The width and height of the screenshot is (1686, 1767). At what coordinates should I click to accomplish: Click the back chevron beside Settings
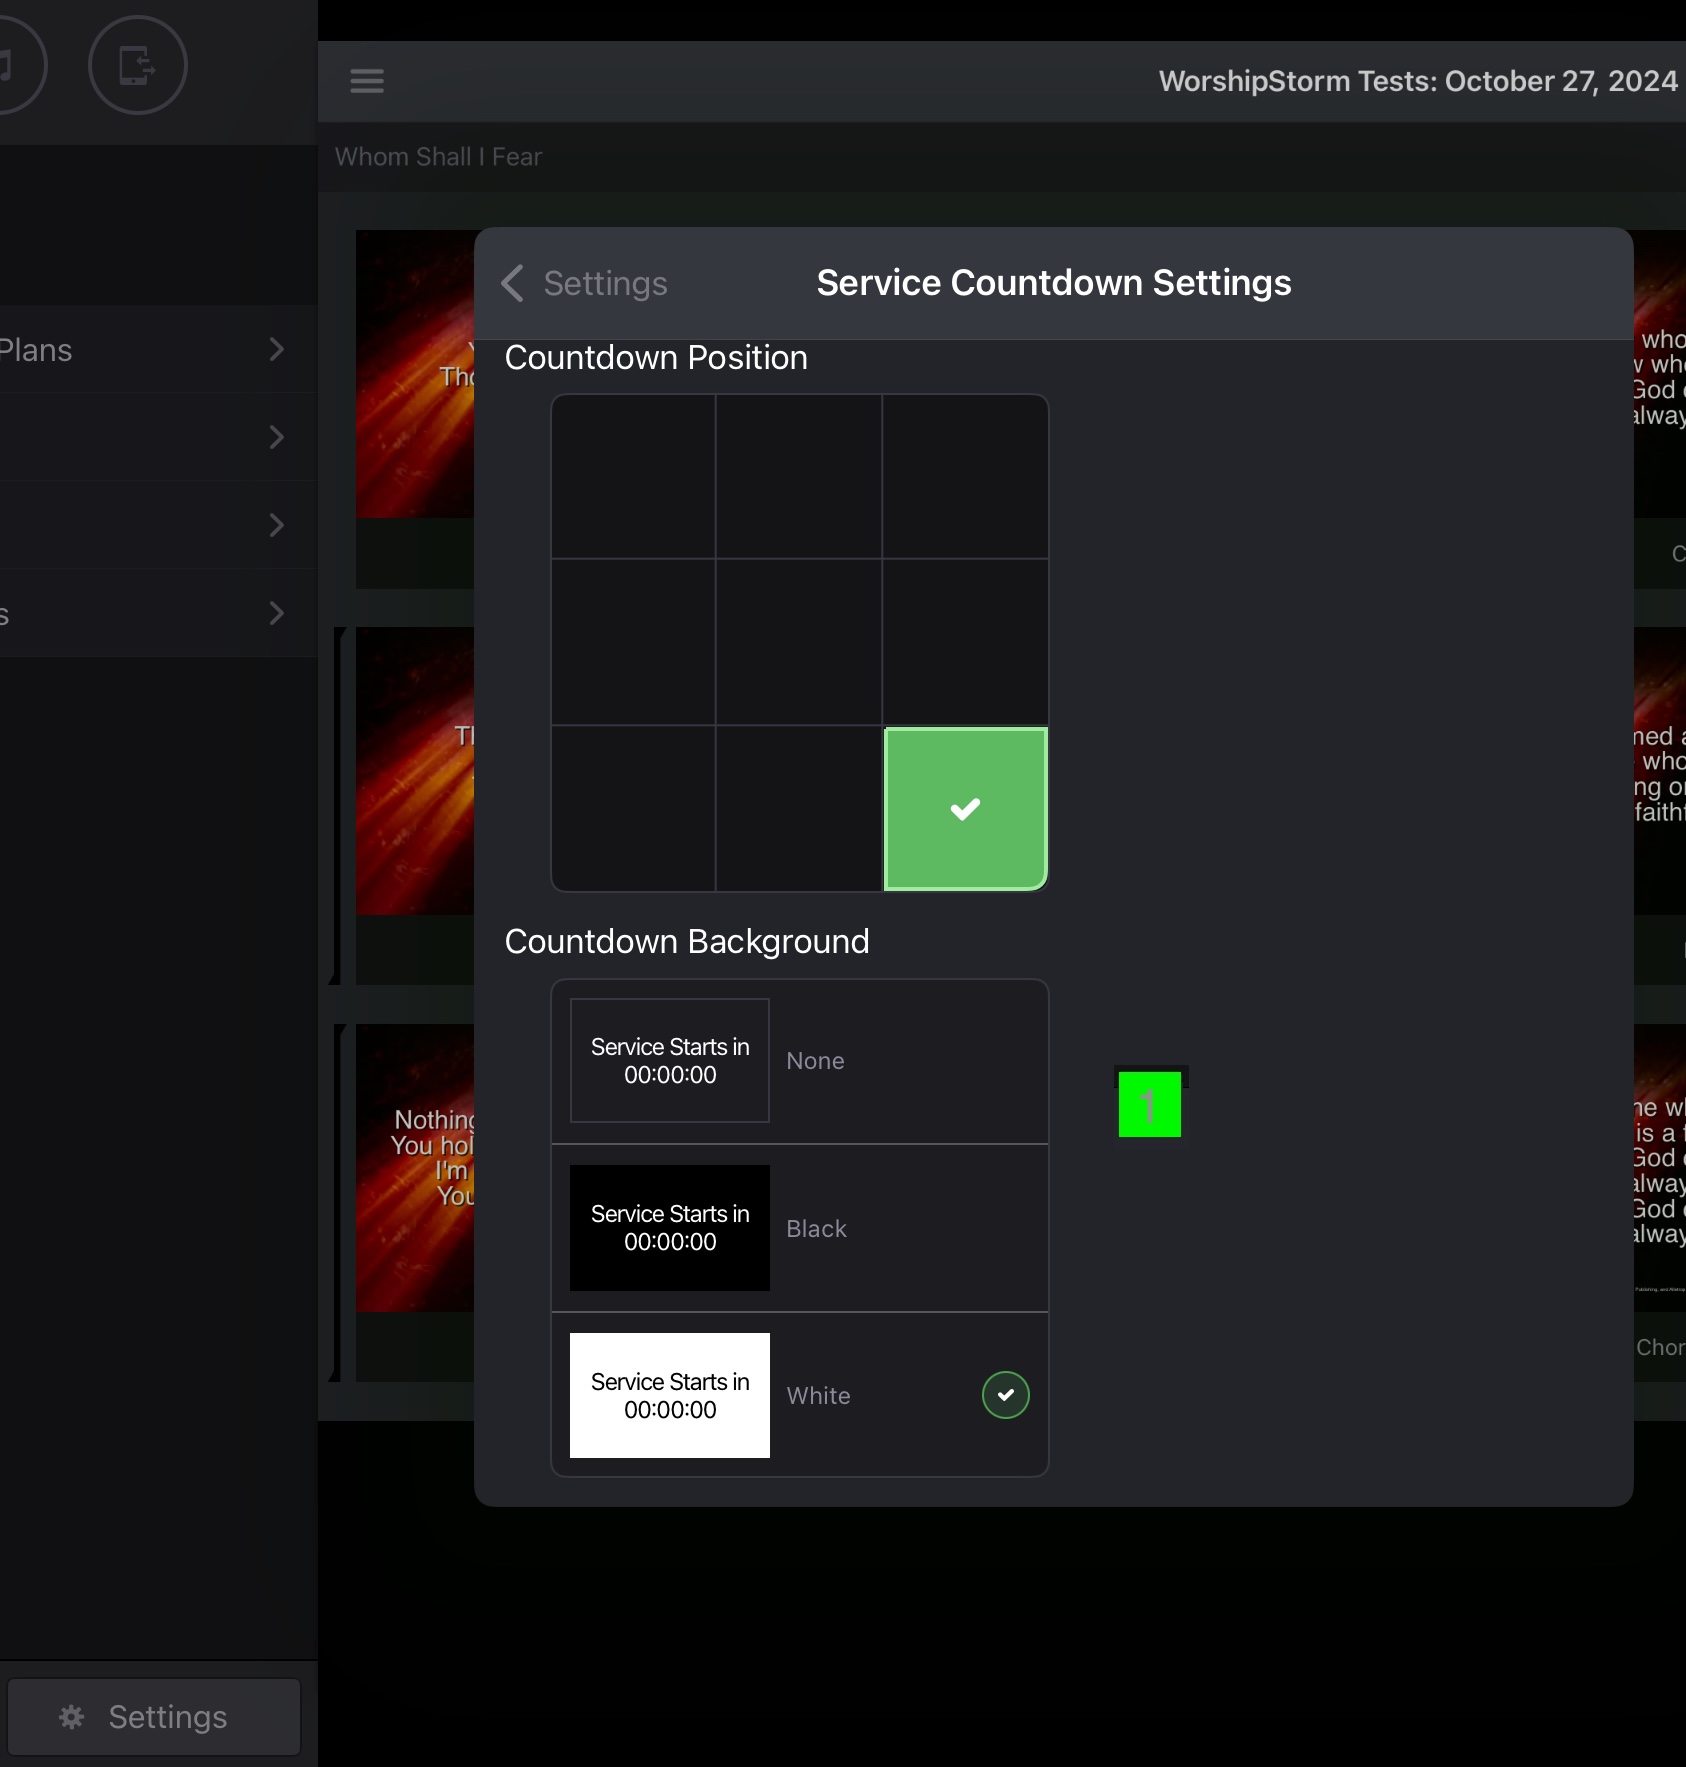tap(512, 283)
